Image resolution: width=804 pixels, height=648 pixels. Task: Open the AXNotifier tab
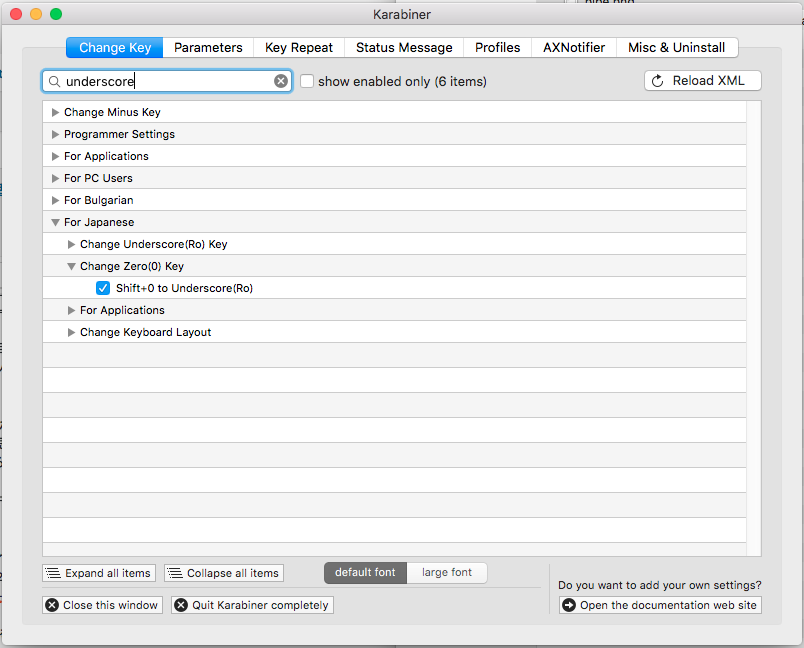574,48
